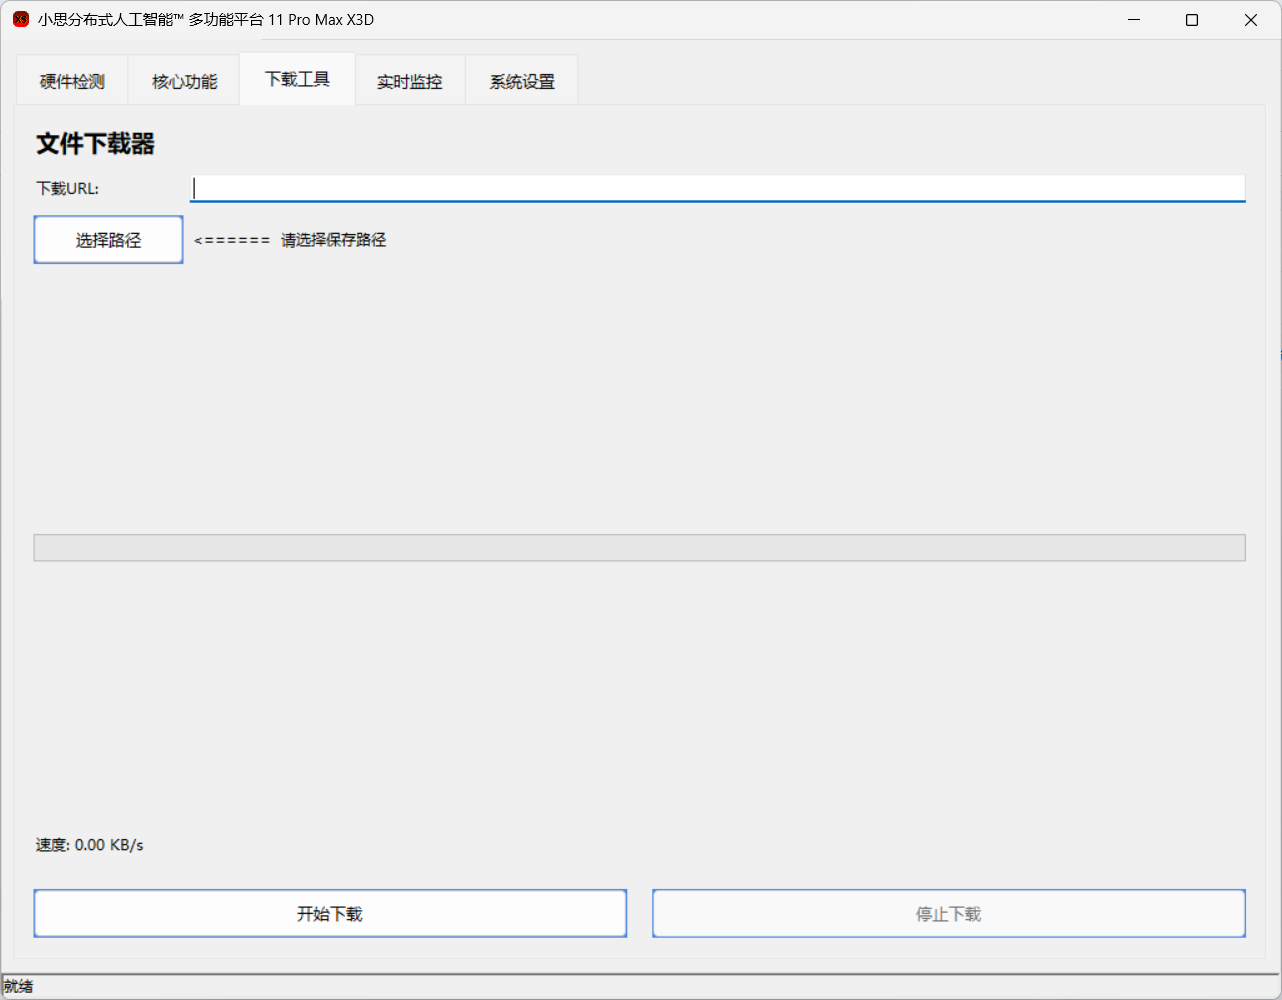Minimize the application window

1134,20
